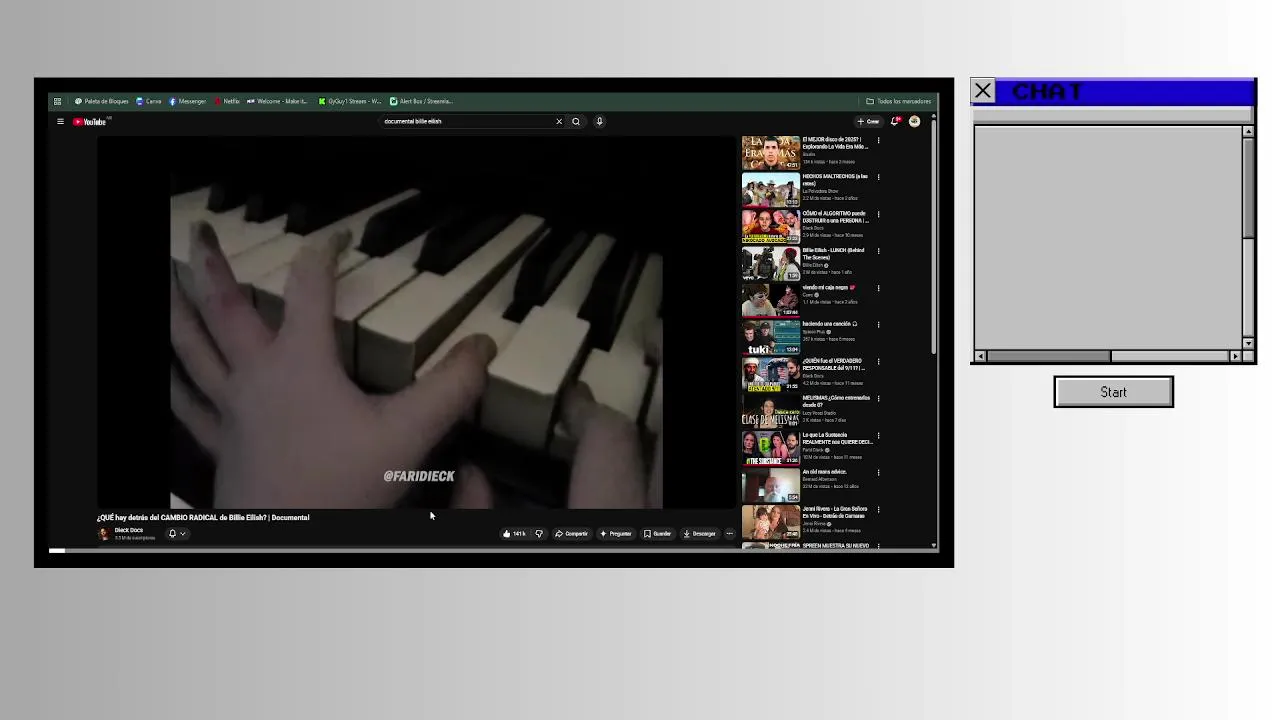
Task: Open options for 'MELISMAS' video
Action: click(x=878, y=398)
